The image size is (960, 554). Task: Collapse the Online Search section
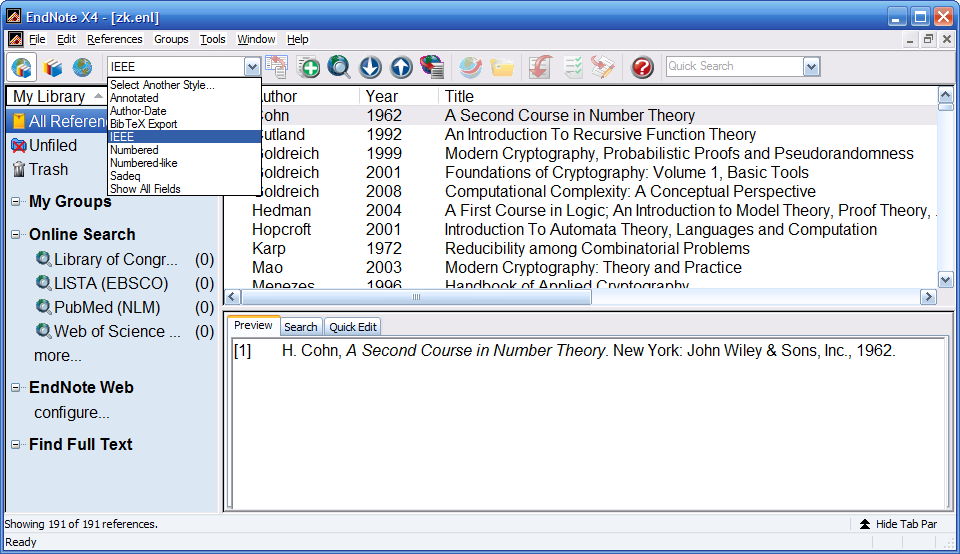coord(16,234)
